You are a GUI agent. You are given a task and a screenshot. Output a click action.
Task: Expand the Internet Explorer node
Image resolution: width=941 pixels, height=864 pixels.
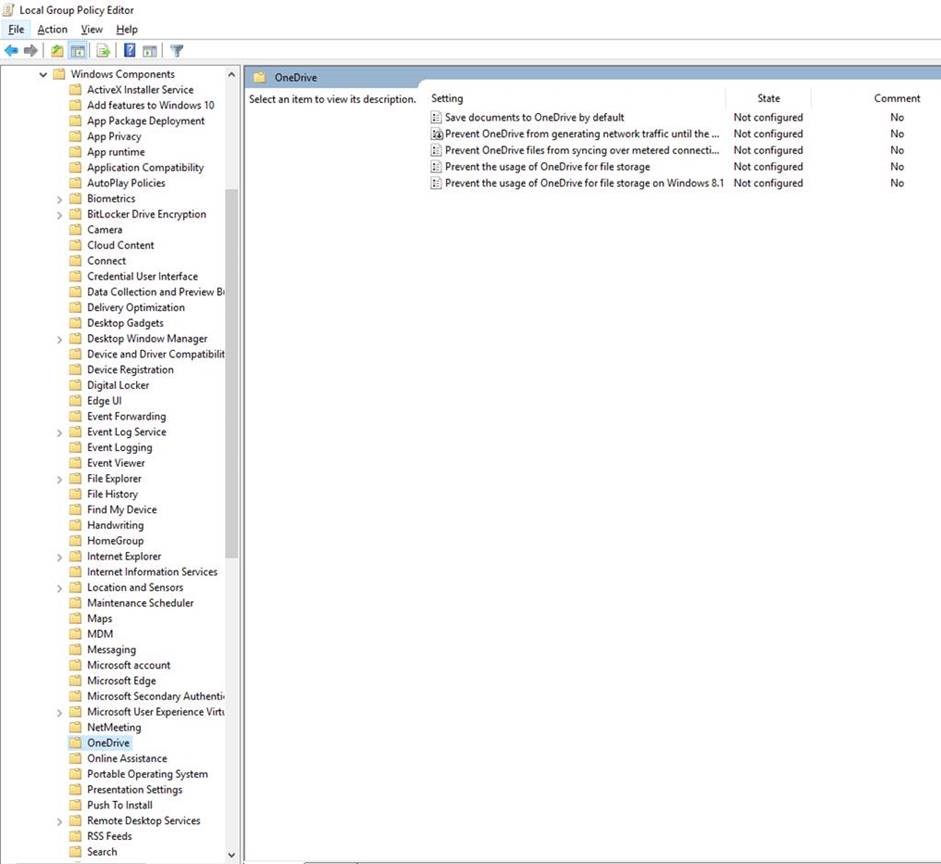pos(59,557)
